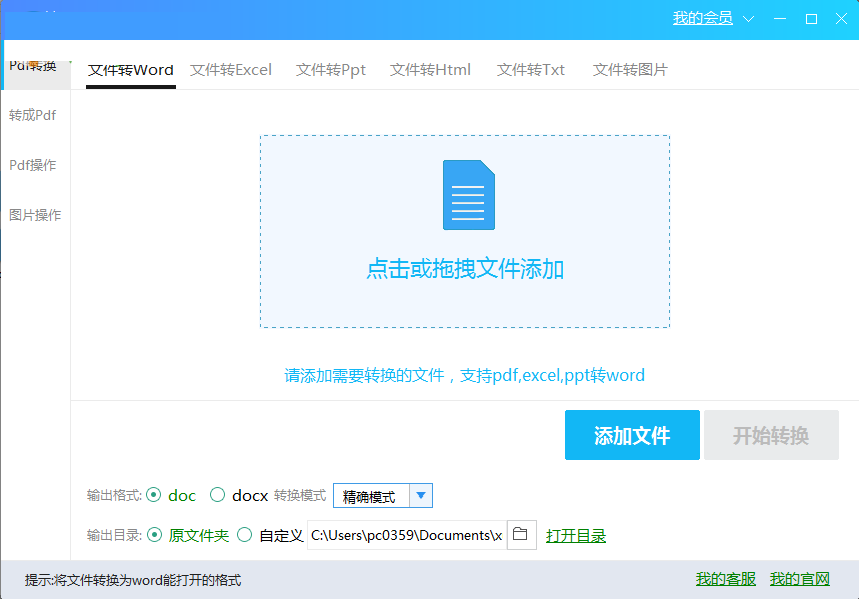The width and height of the screenshot is (859, 599).
Task: Switch to the 文件转图片 tab
Action: [x=629, y=69]
